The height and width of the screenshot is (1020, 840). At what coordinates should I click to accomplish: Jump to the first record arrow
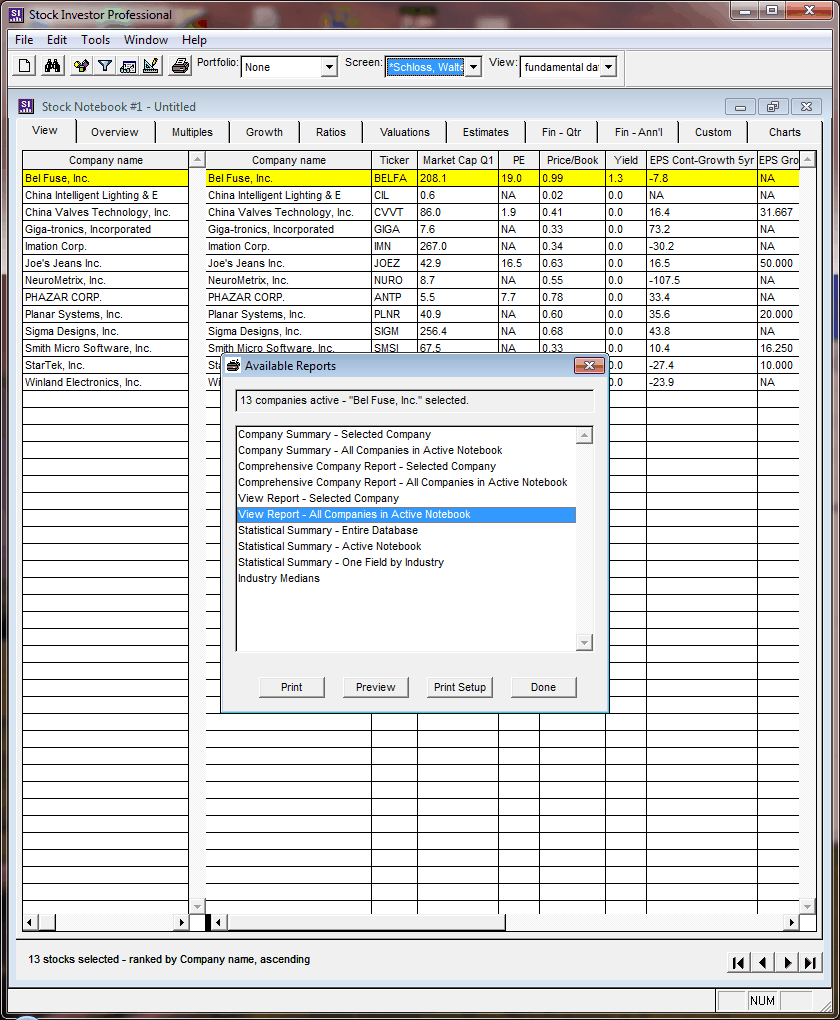[x=738, y=963]
